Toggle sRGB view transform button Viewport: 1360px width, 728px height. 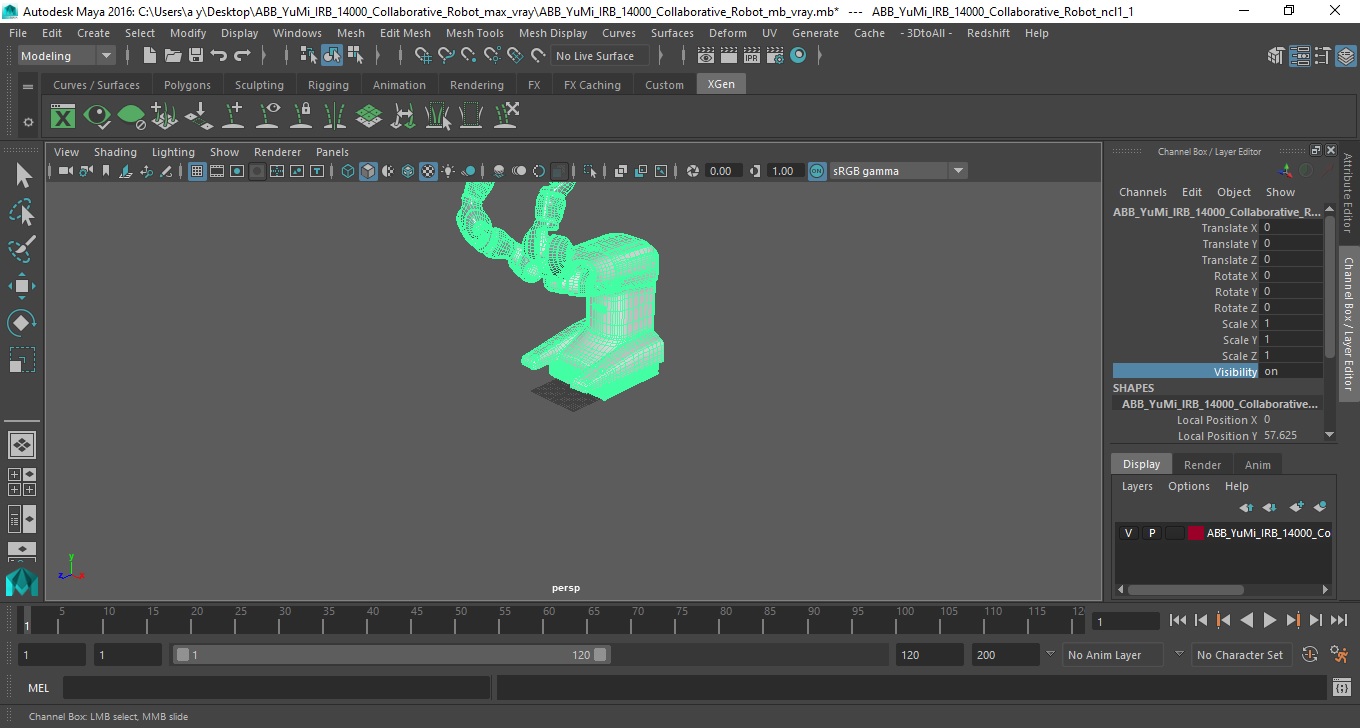pyautogui.click(x=817, y=171)
